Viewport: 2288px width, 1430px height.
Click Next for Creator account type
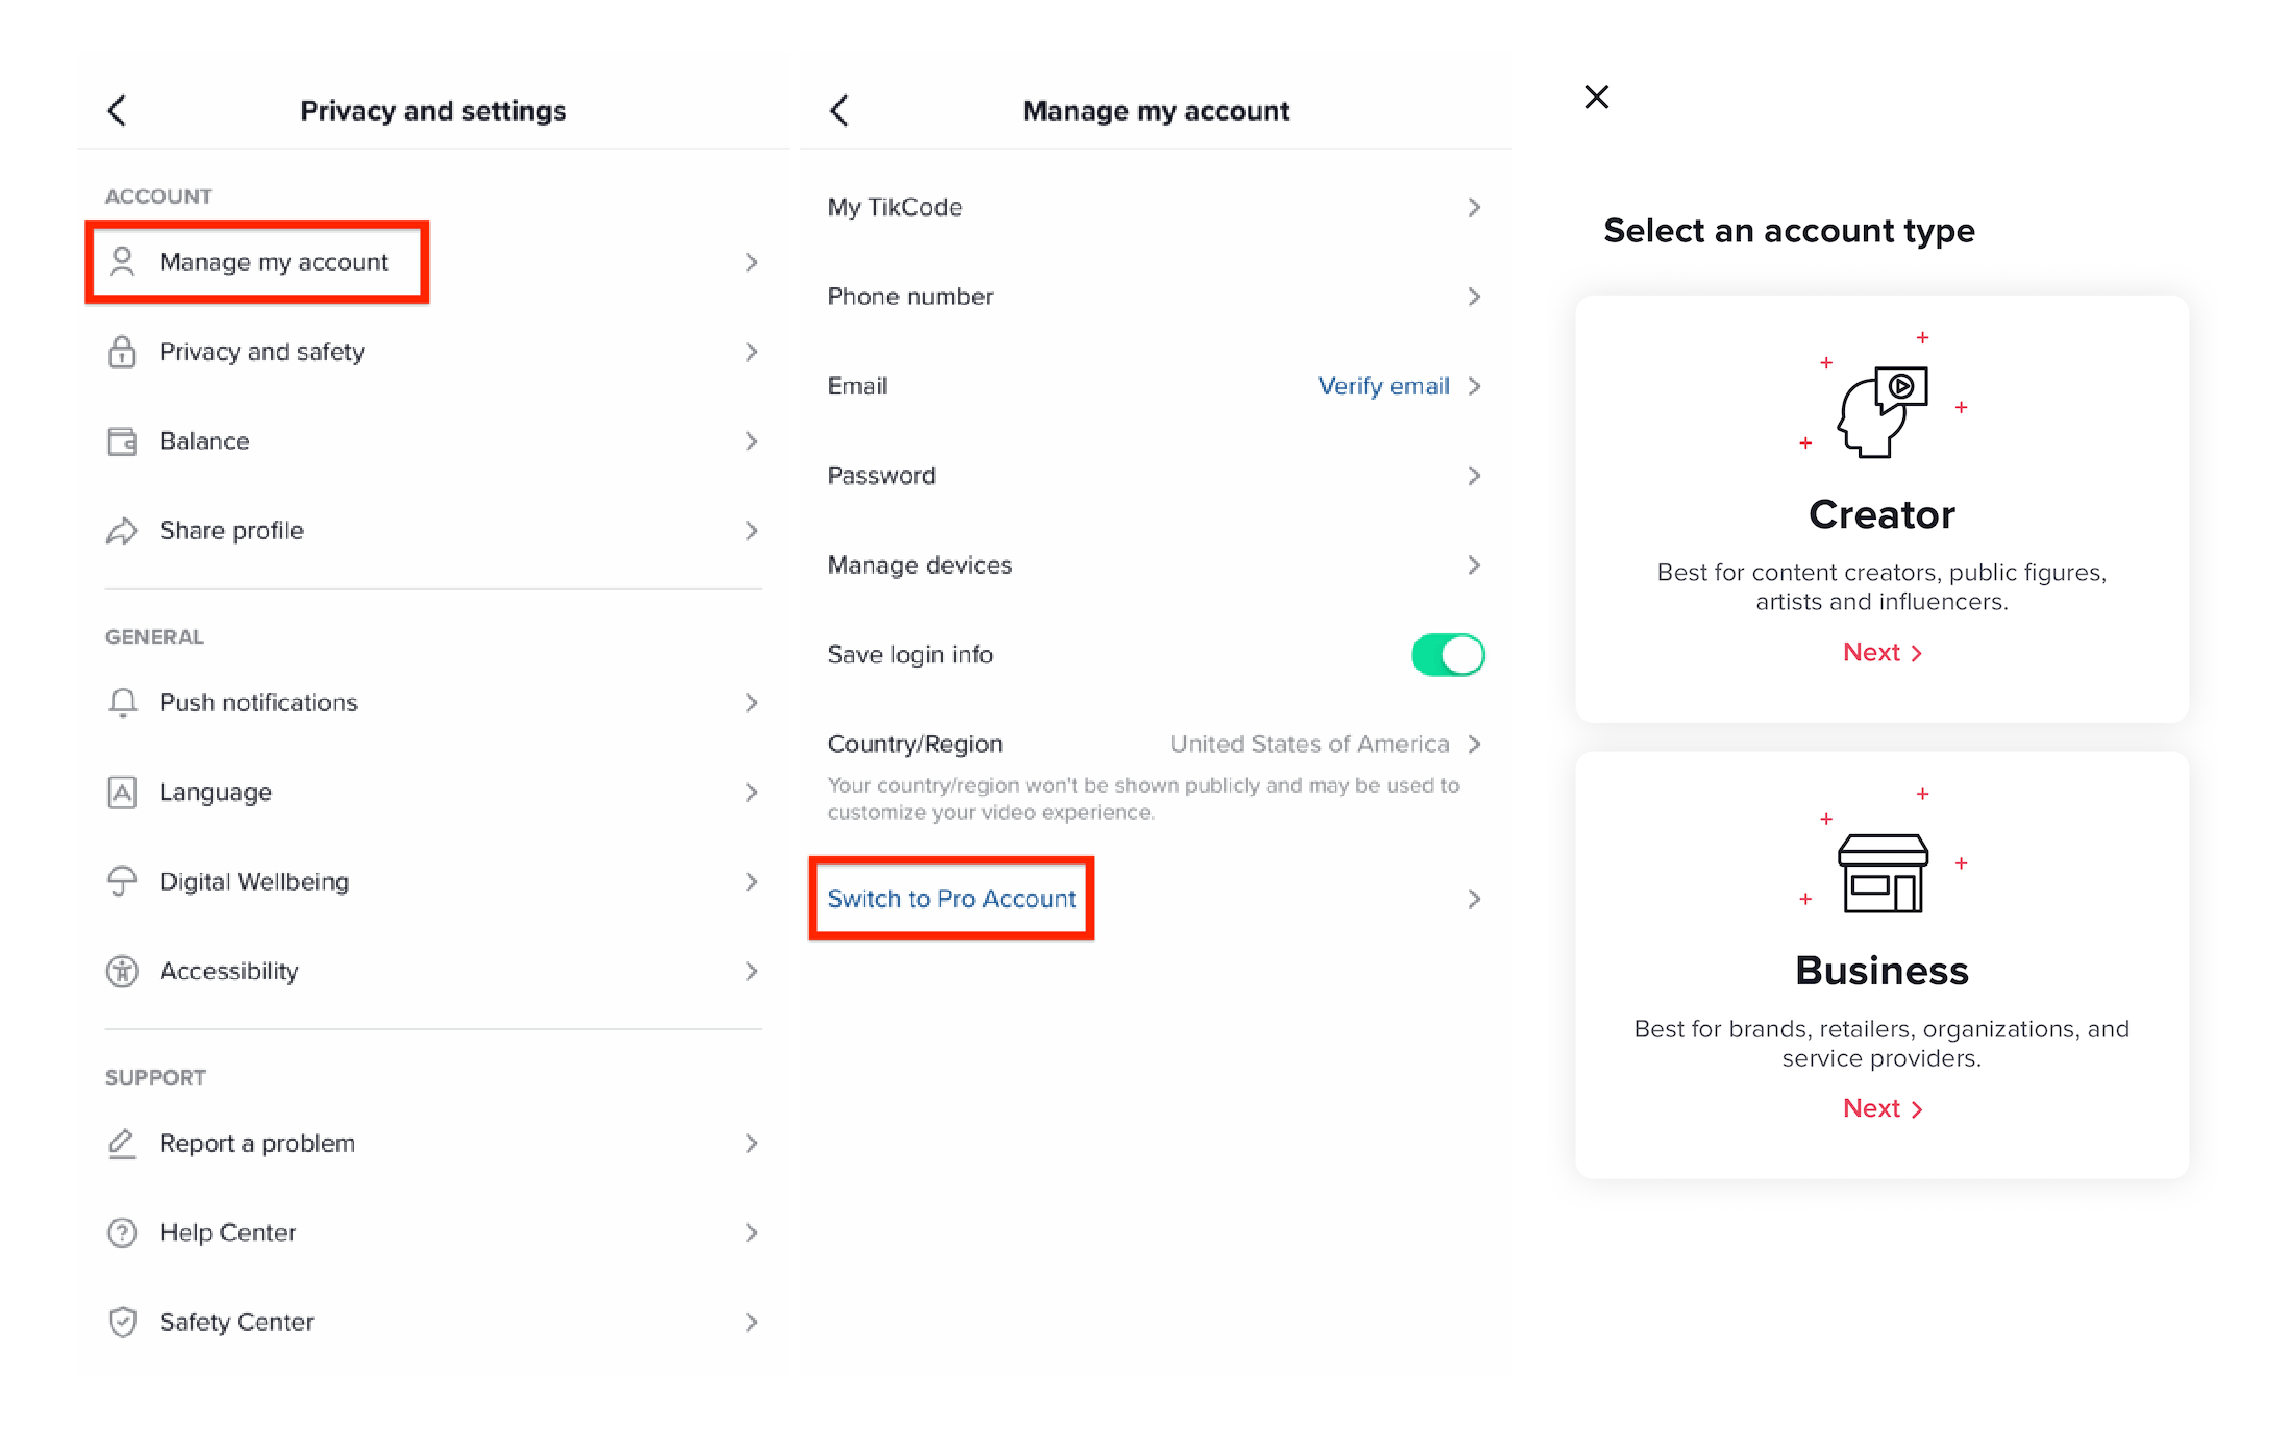[x=1883, y=652]
